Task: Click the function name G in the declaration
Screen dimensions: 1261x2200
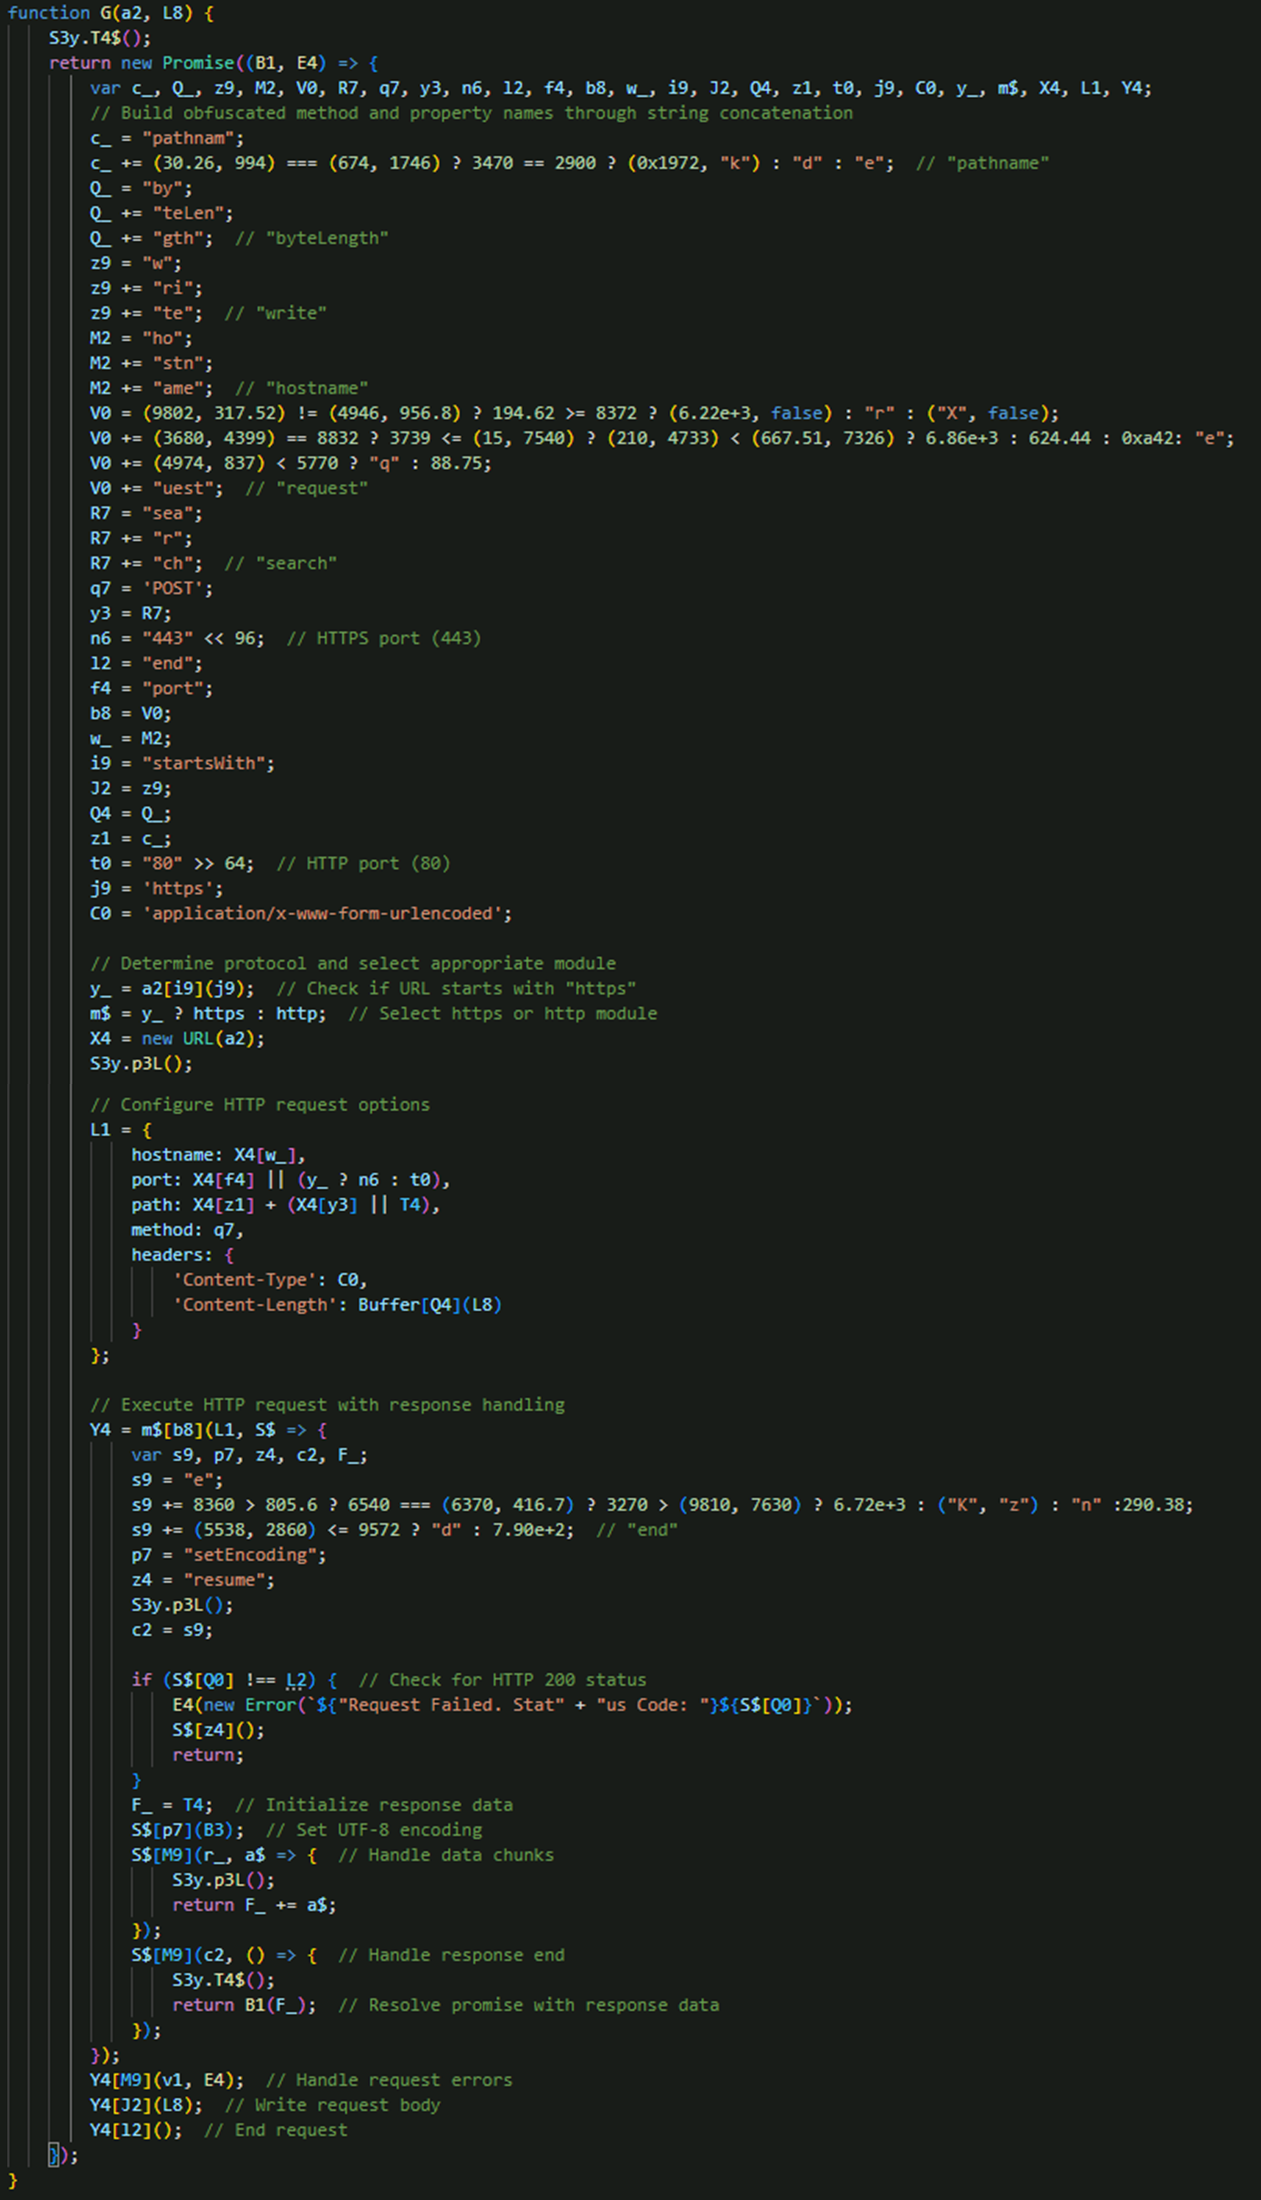Action: (105, 13)
